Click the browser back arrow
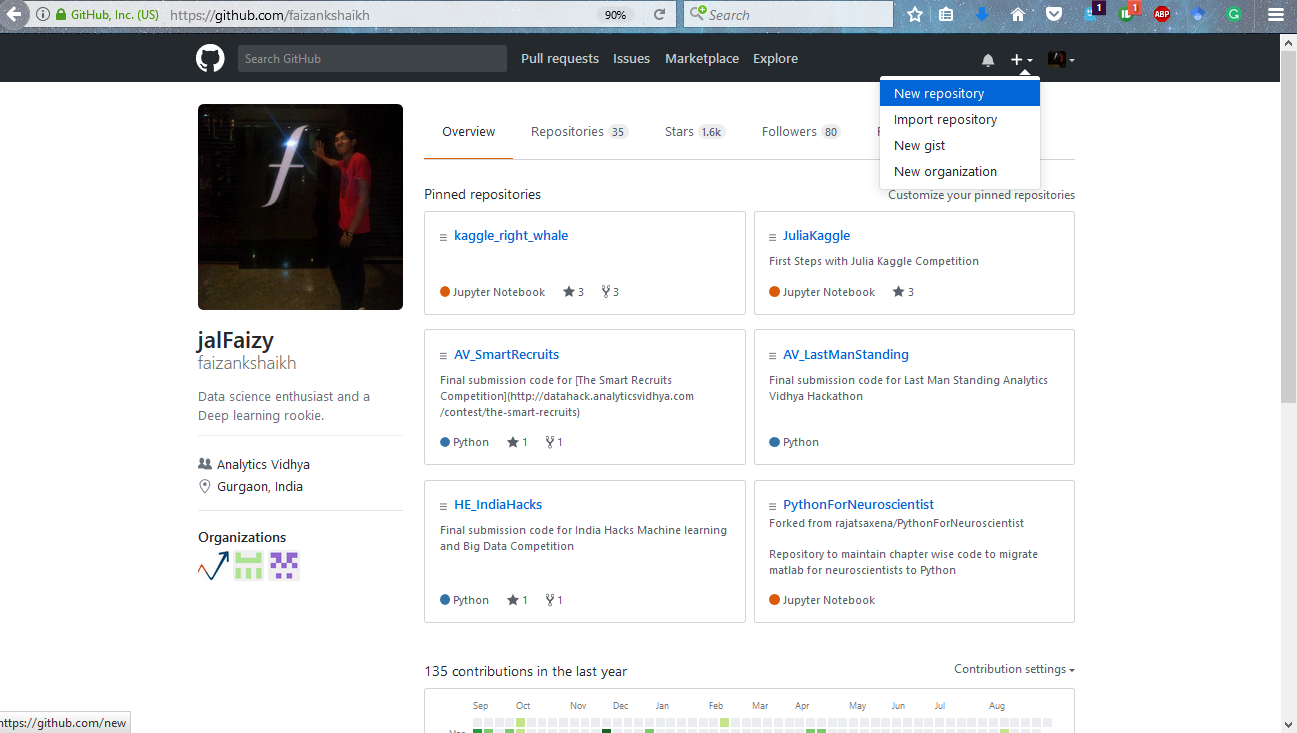Image resolution: width=1297 pixels, height=733 pixels. click(14, 14)
